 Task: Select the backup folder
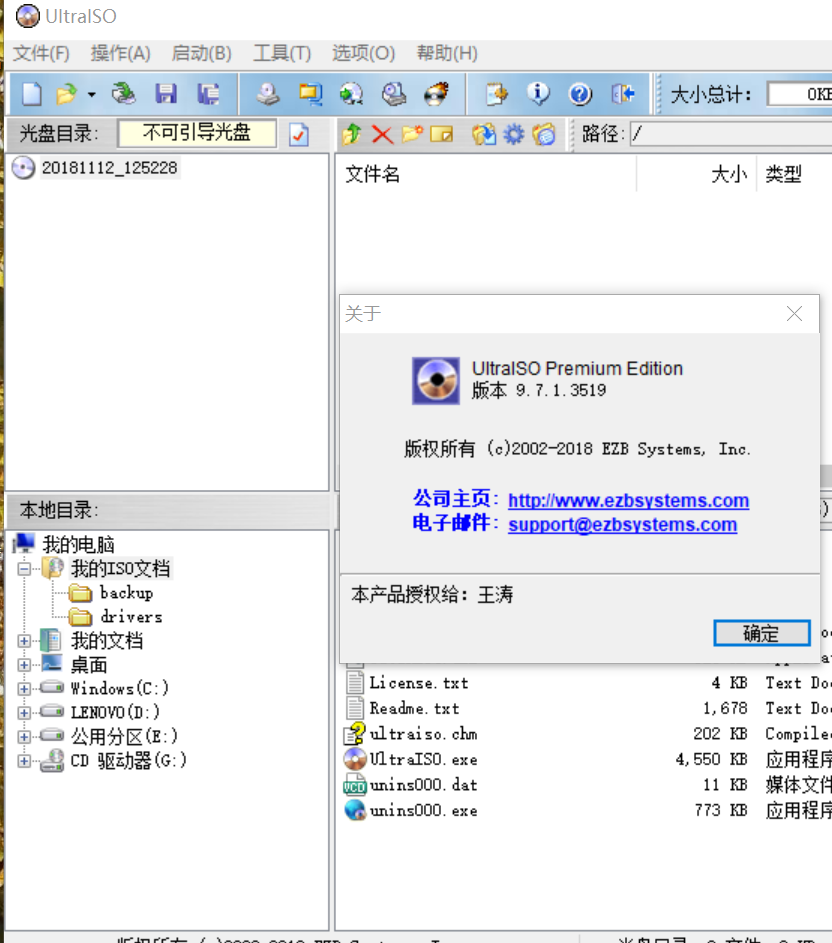(x=126, y=593)
